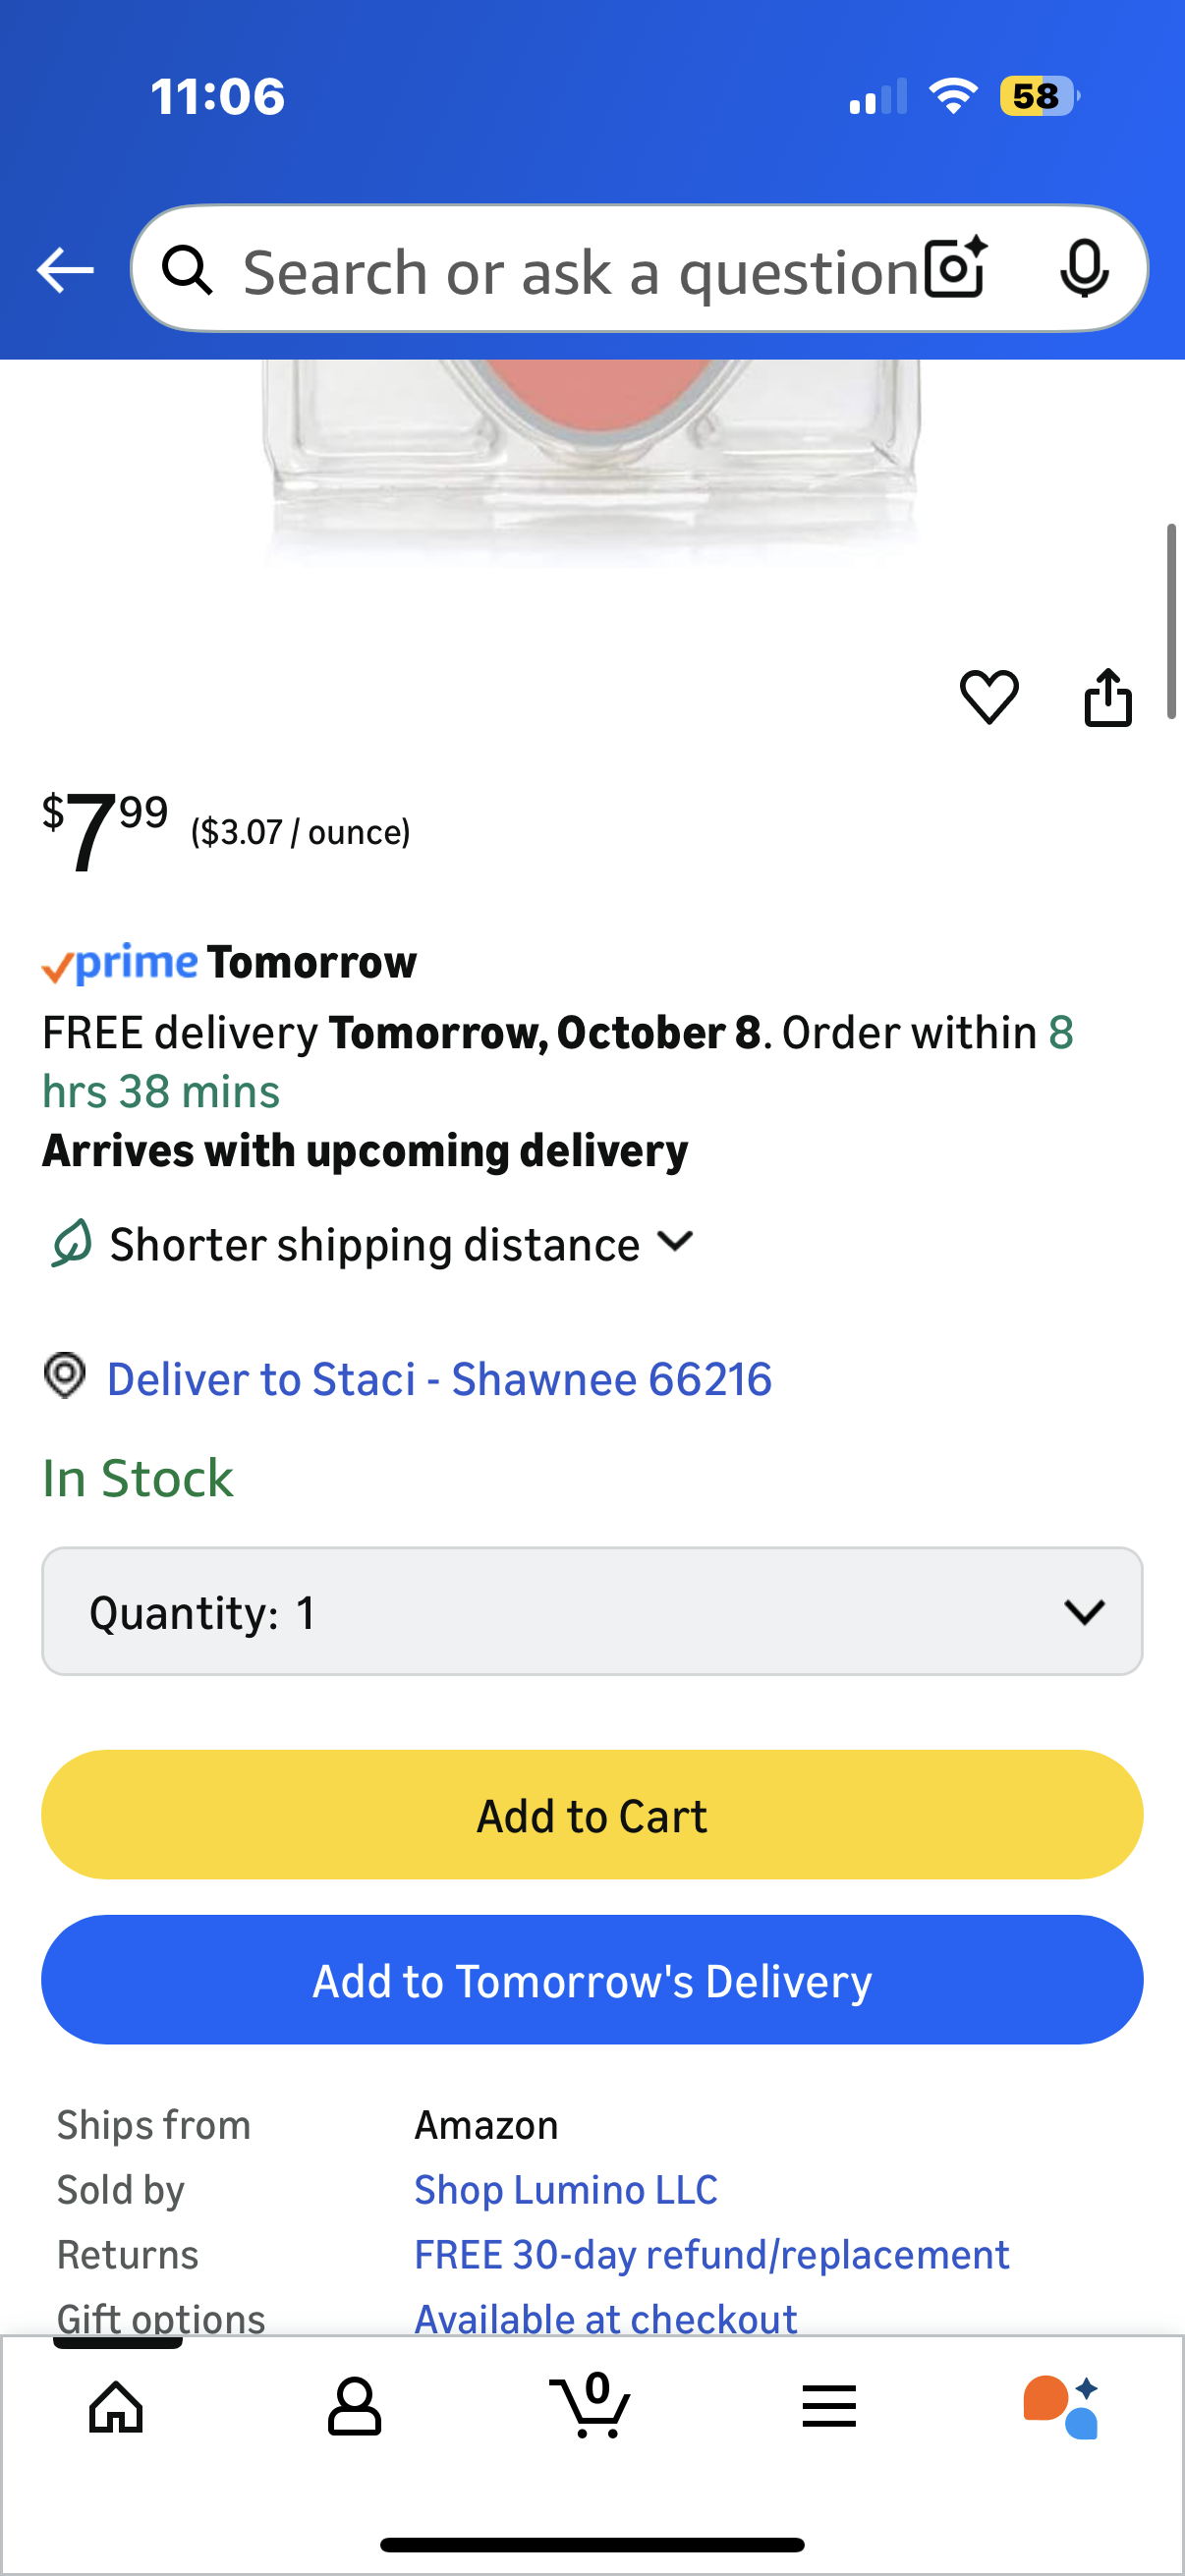
Task: Click Add to Tomorrow's Delivery button
Action: tap(592, 1980)
